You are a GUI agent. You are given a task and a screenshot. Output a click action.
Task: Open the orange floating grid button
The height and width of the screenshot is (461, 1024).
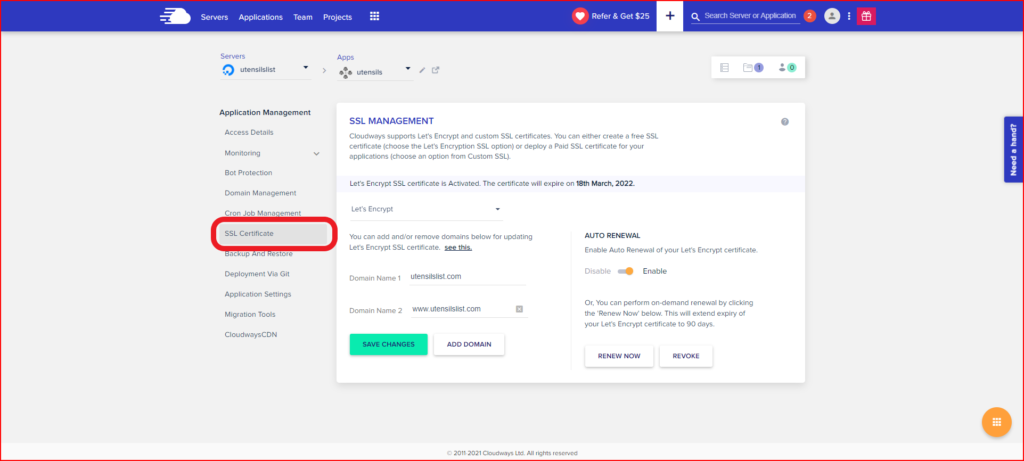[997, 422]
